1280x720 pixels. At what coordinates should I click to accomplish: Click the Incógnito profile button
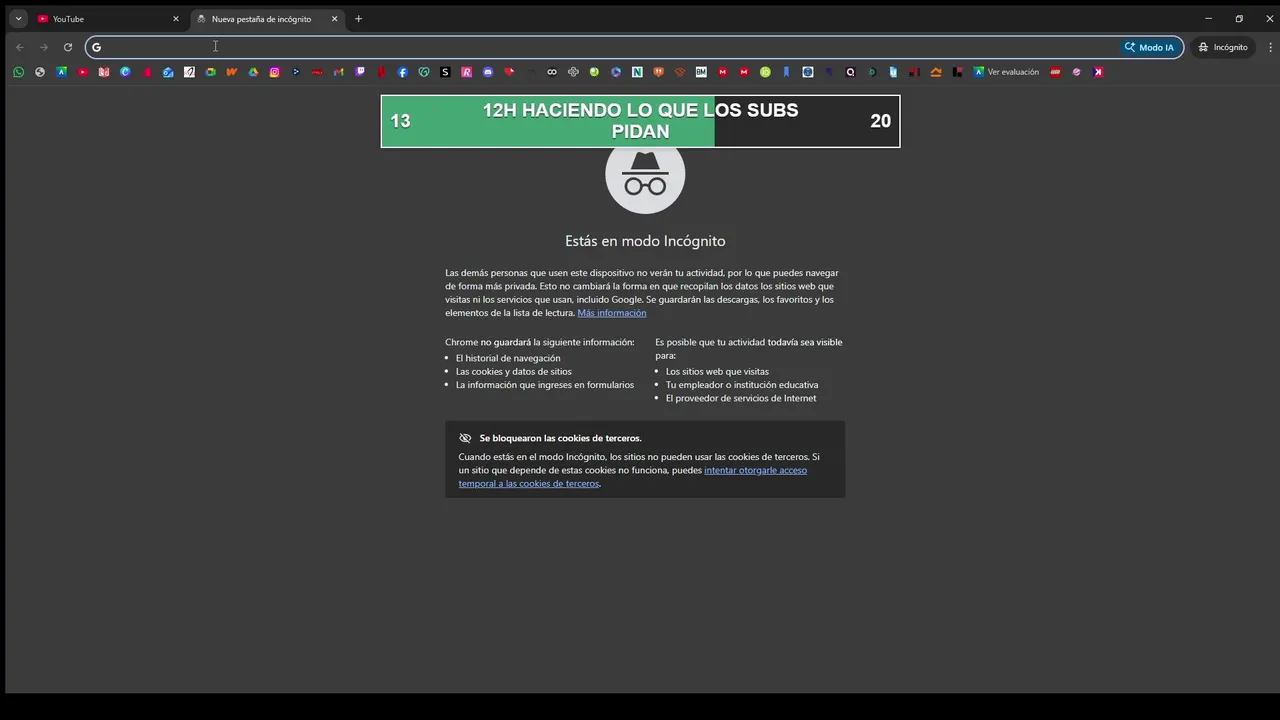pyautogui.click(x=1222, y=47)
